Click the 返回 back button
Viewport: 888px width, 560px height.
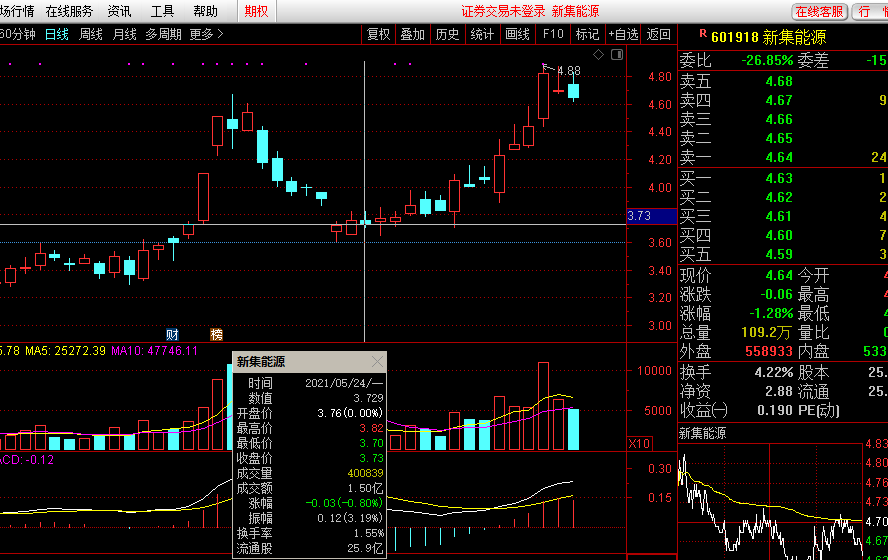pyautogui.click(x=659, y=35)
